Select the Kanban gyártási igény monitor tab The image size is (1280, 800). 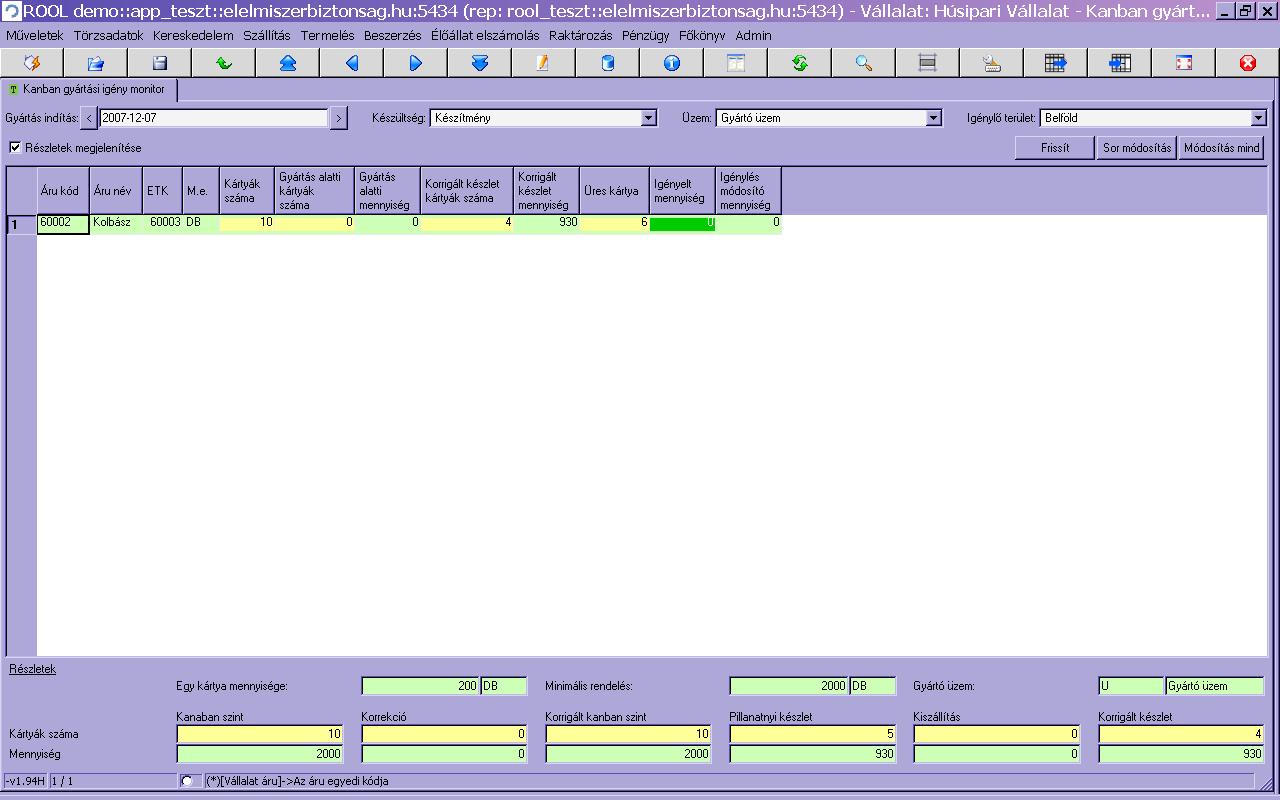(88, 89)
